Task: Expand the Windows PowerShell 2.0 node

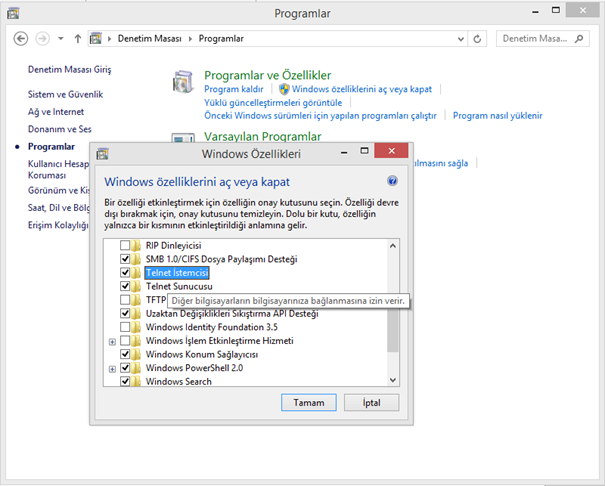Action: (112, 369)
